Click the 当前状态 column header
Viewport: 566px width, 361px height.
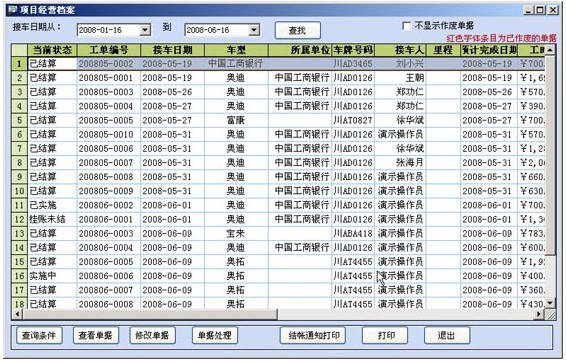pos(52,50)
